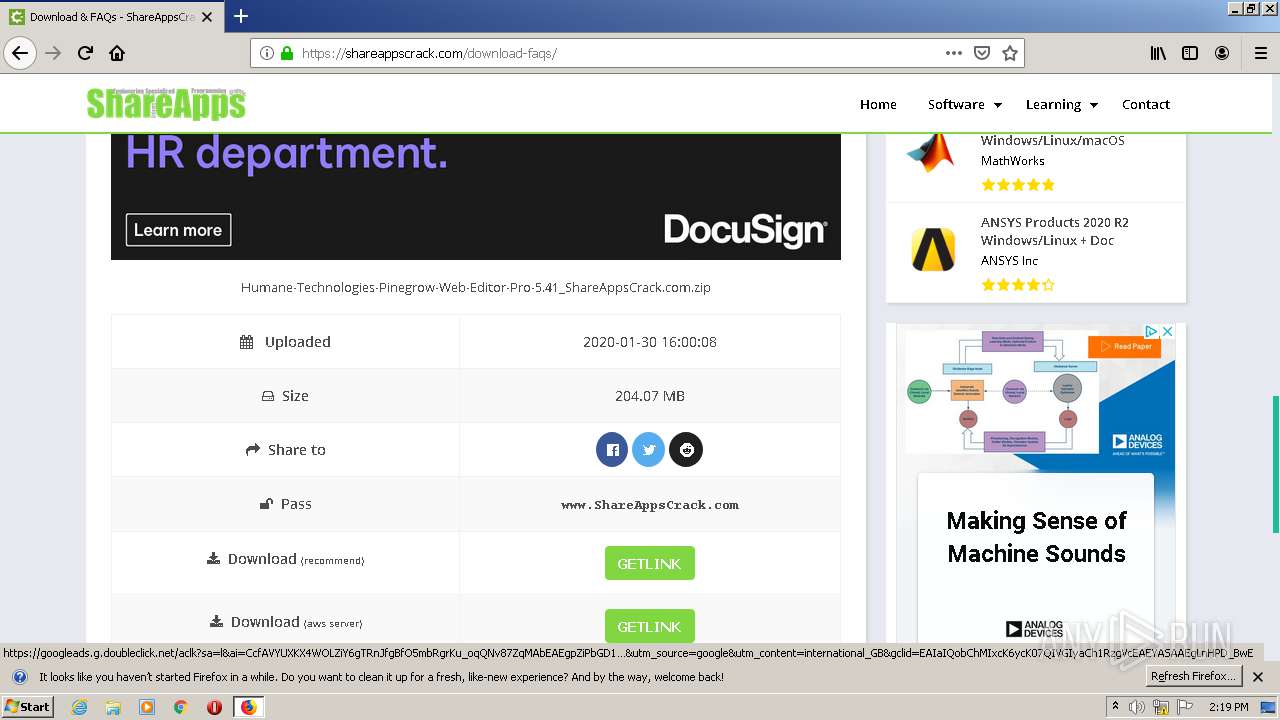Screen dimensions: 1280x720
Task: Click the upload date 2020-01-30 16:00:08
Action: tap(650, 342)
